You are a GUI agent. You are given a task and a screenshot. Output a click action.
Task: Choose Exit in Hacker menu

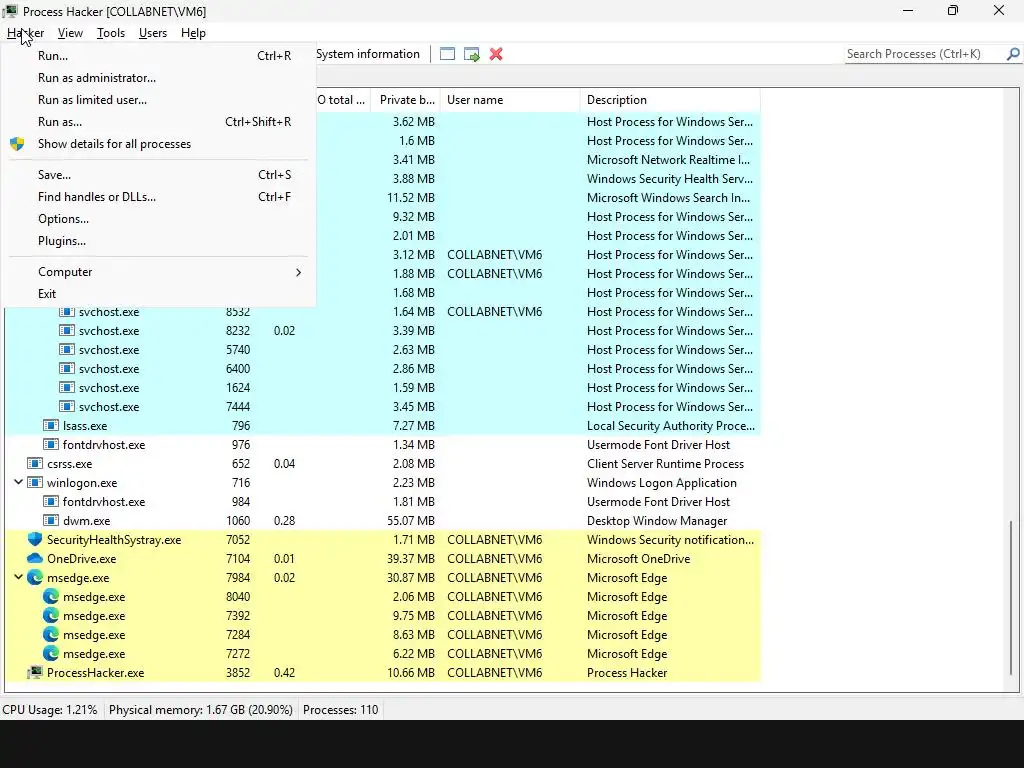pyautogui.click(x=159, y=294)
